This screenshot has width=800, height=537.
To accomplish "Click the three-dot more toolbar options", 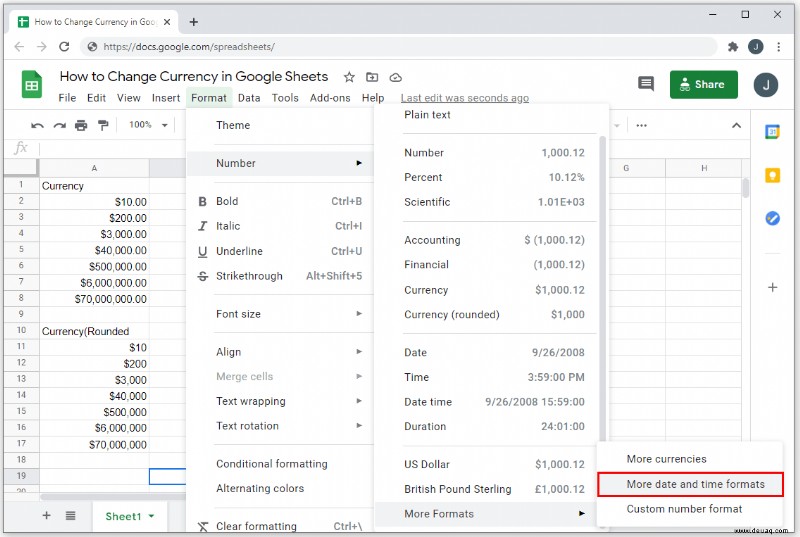I will point(641,125).
